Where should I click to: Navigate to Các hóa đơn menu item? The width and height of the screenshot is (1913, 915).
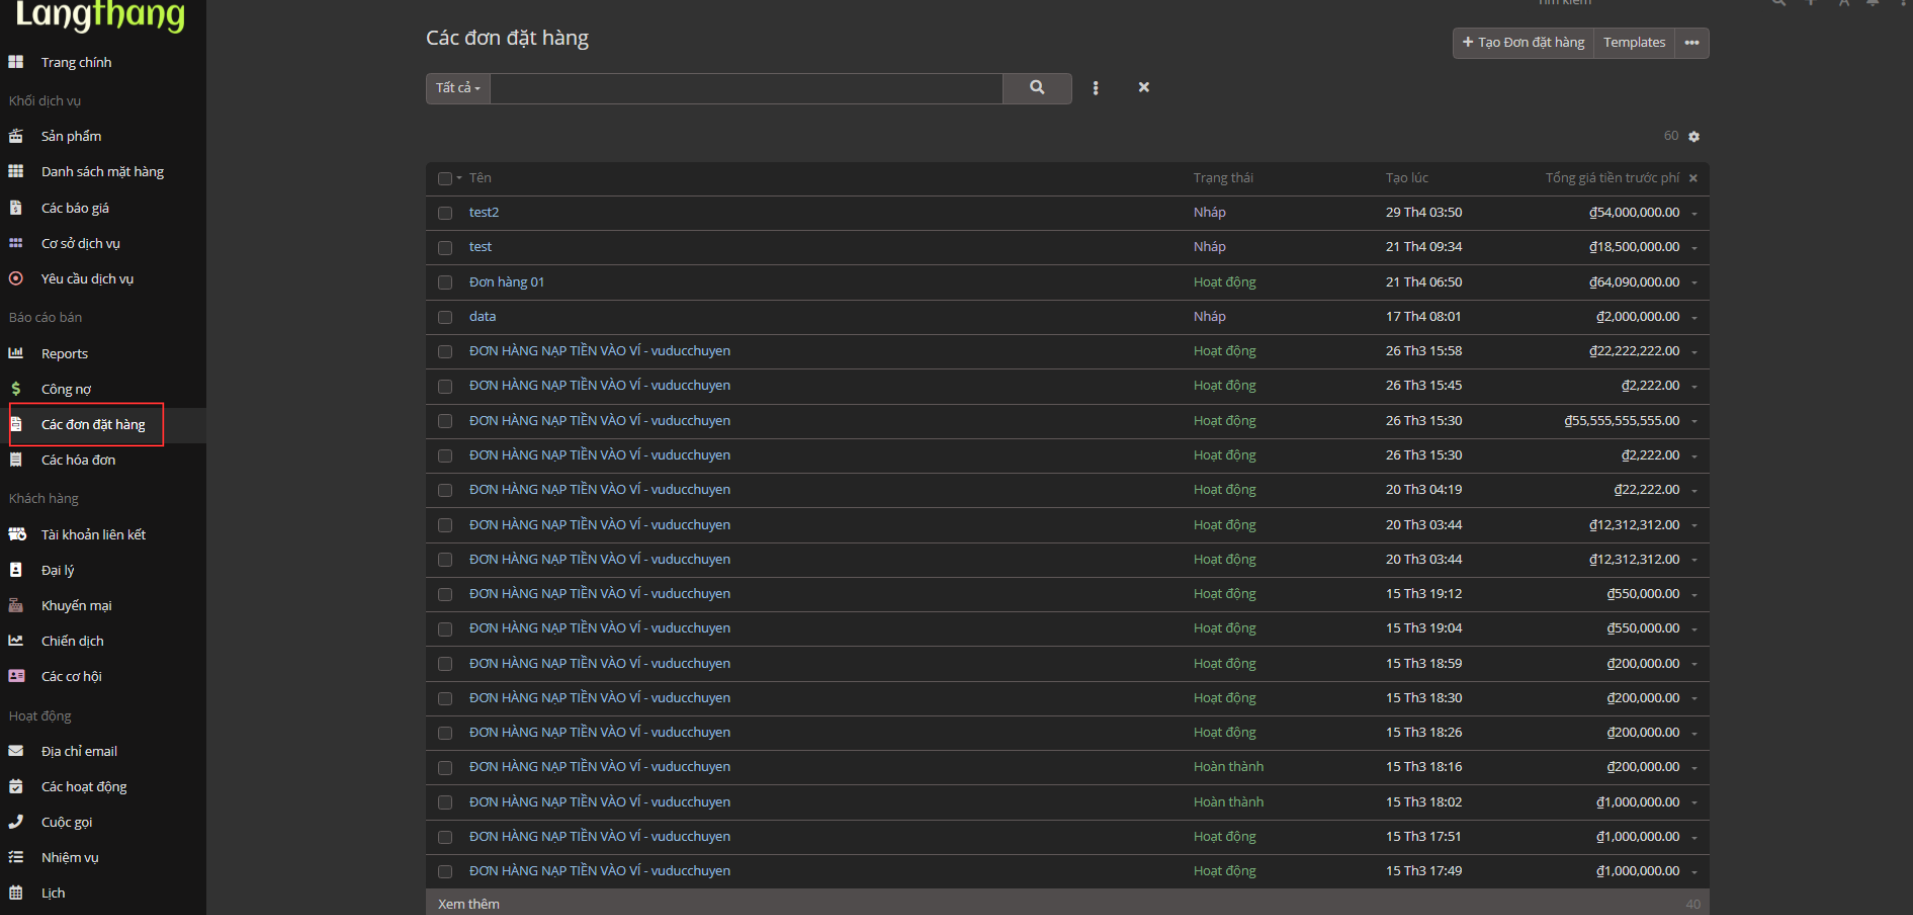pos(78,460)
